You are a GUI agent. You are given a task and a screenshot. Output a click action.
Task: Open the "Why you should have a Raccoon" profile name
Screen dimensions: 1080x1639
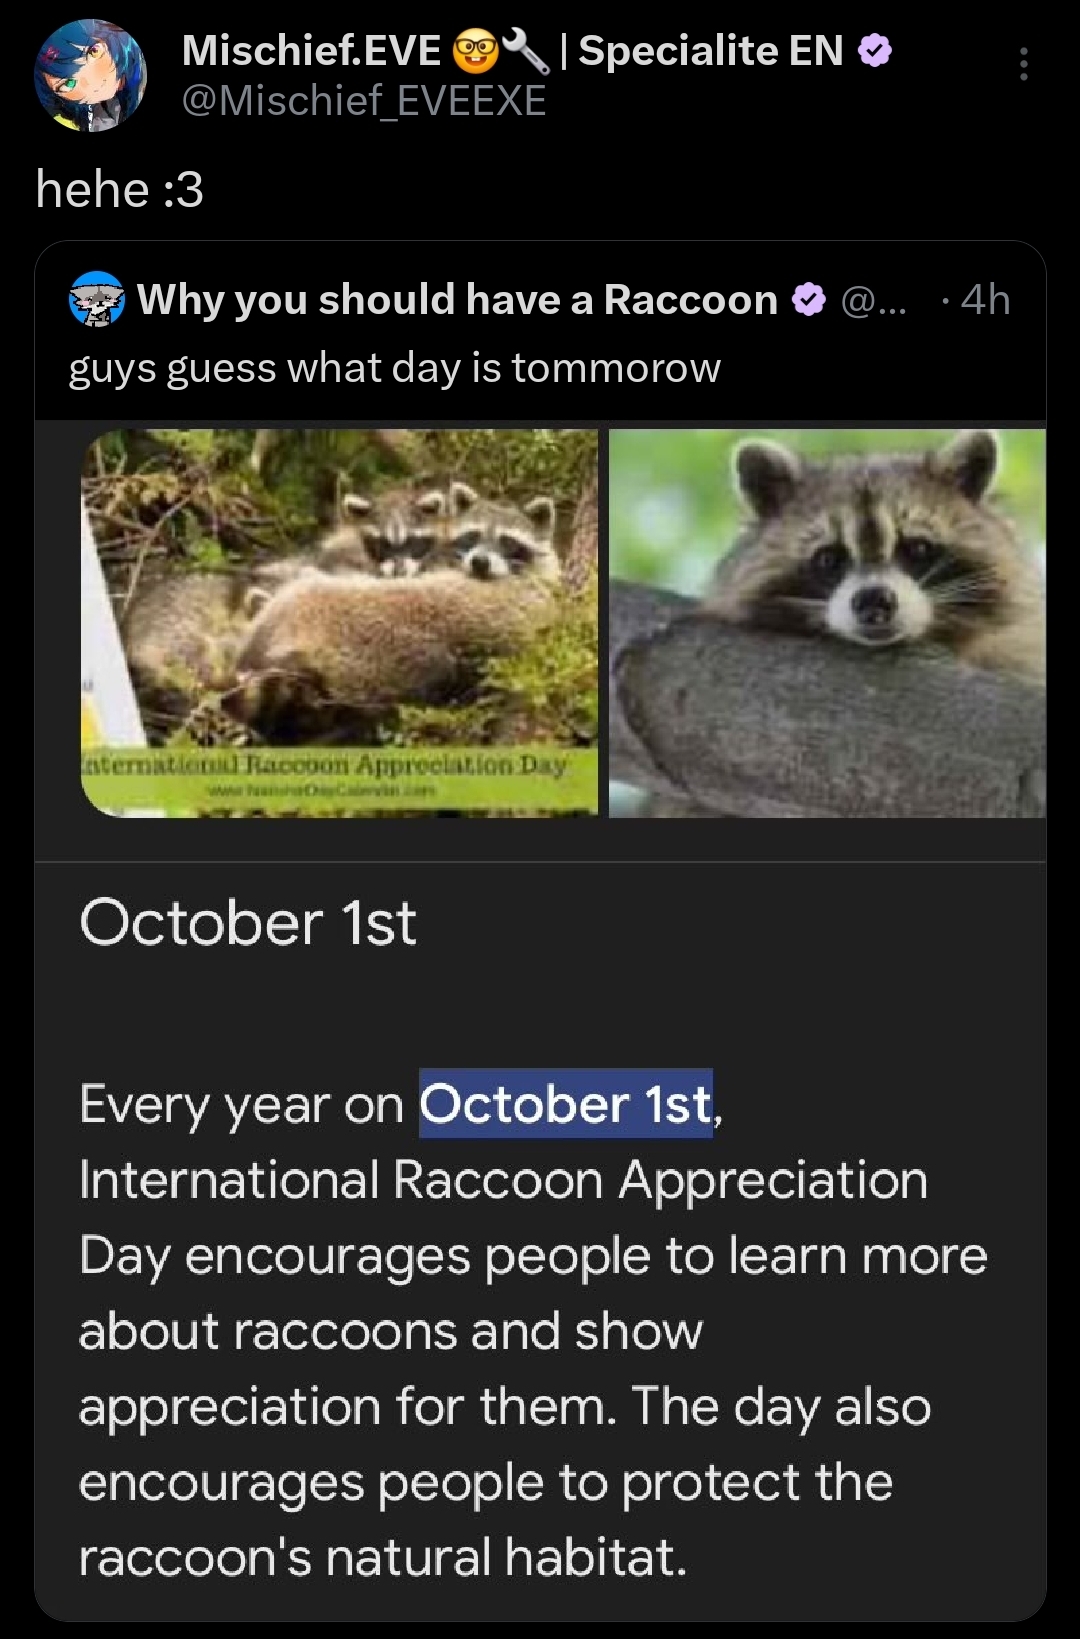coord(457,299)
